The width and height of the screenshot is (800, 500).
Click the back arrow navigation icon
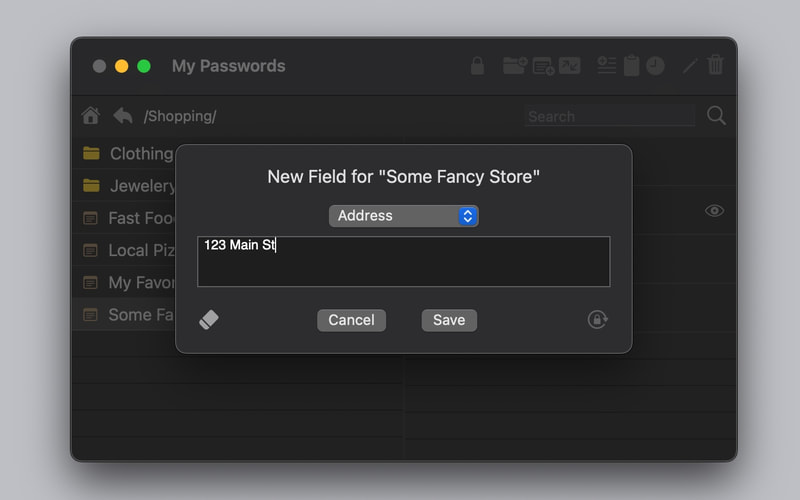[122, 116]
